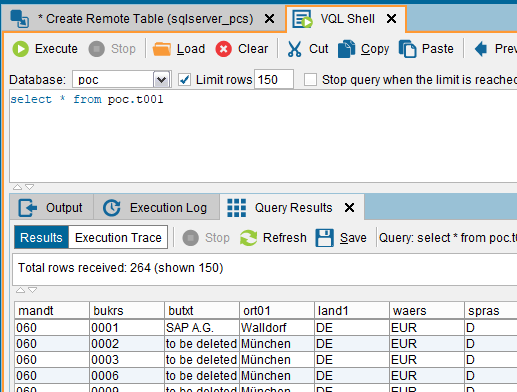Click the butxt column header
The image size is (517, 392).
tap(202, 311)
